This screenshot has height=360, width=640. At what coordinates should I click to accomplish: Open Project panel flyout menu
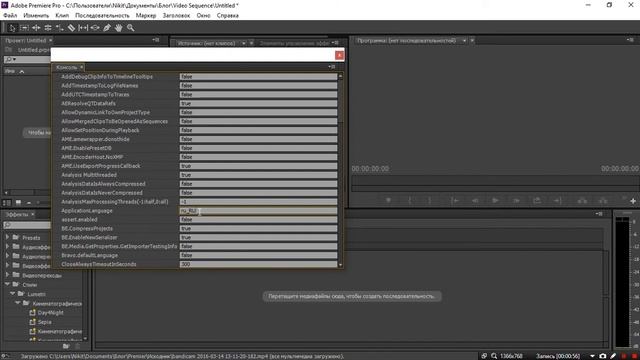(156, 40)
